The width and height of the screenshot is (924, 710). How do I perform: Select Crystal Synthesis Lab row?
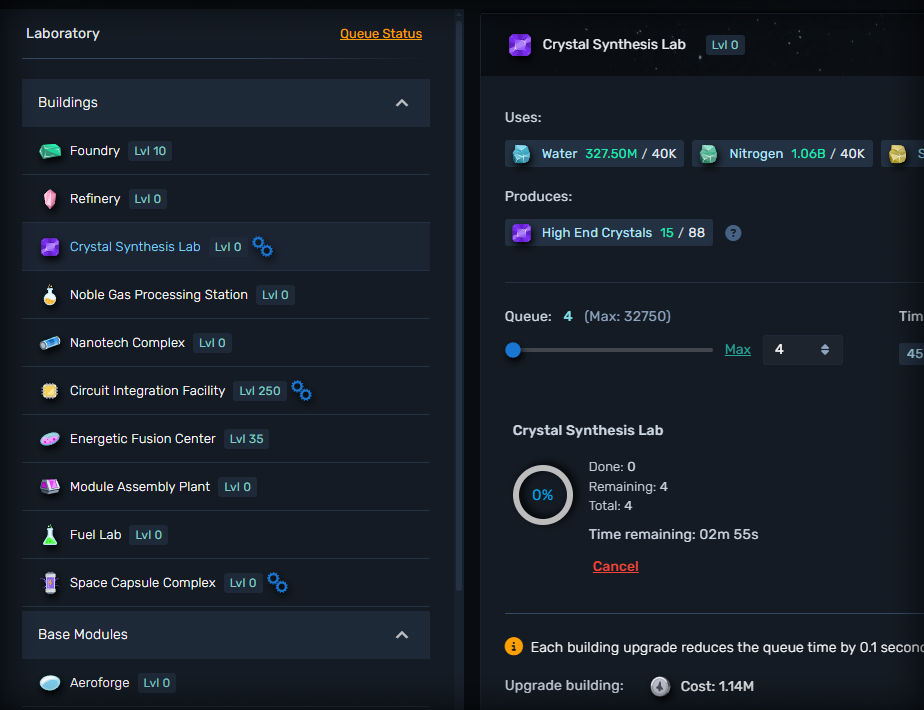pos(226,247)
